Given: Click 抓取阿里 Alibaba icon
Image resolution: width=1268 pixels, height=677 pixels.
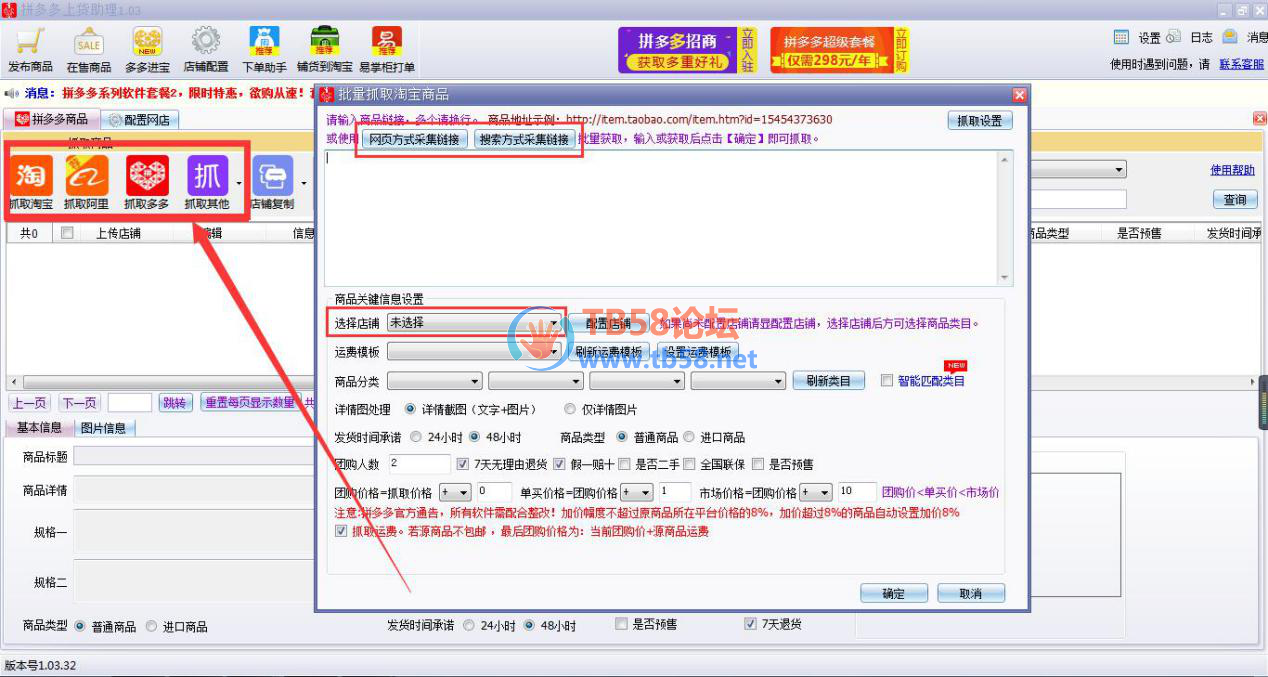Looking at the screenshot, I should [x=86, y=183].
